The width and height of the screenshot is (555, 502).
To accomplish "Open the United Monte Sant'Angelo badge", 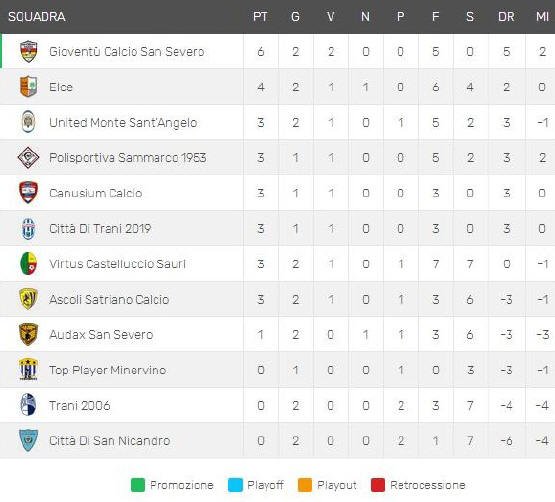I will (x=28, y=122).
